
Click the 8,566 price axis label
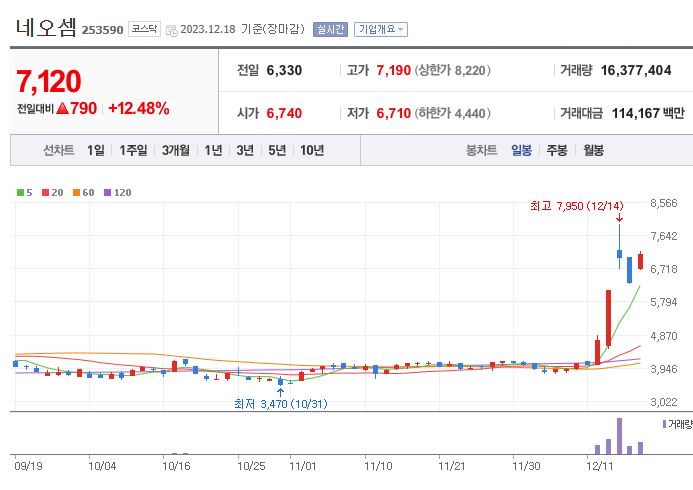coord(663,203)
